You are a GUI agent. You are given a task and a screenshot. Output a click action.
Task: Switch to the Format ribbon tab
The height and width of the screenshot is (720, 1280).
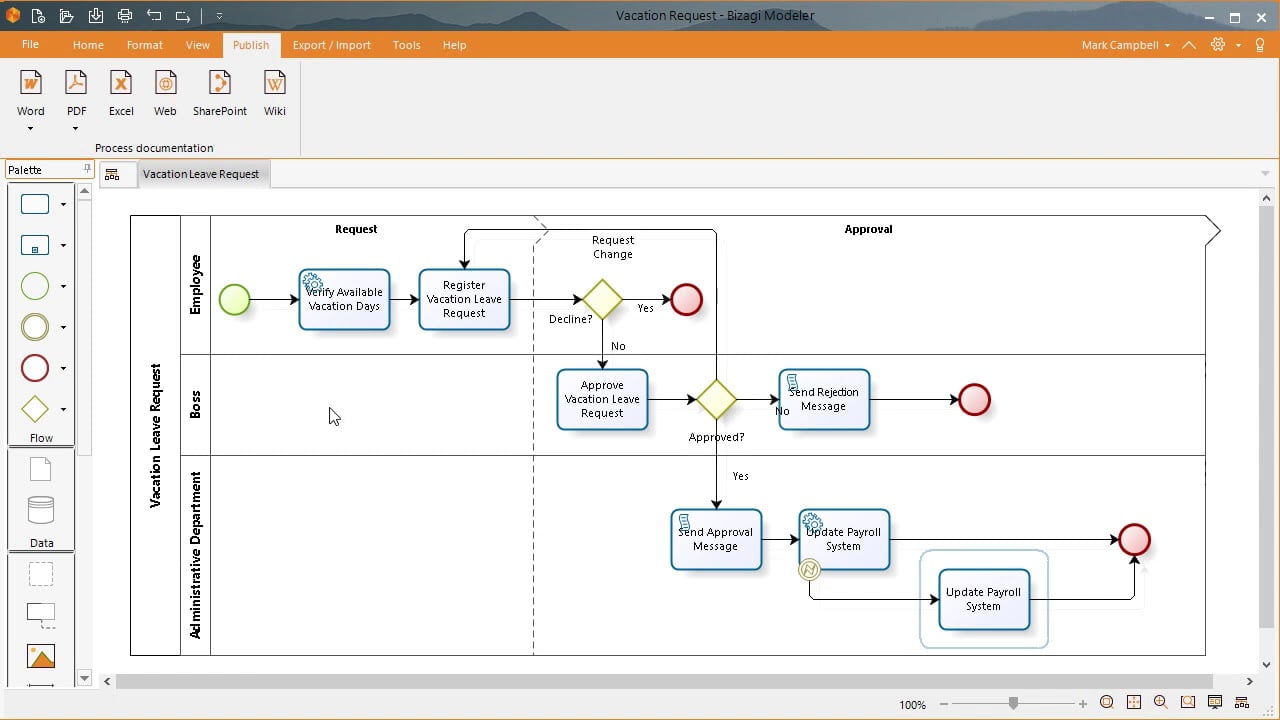point(145,45)
